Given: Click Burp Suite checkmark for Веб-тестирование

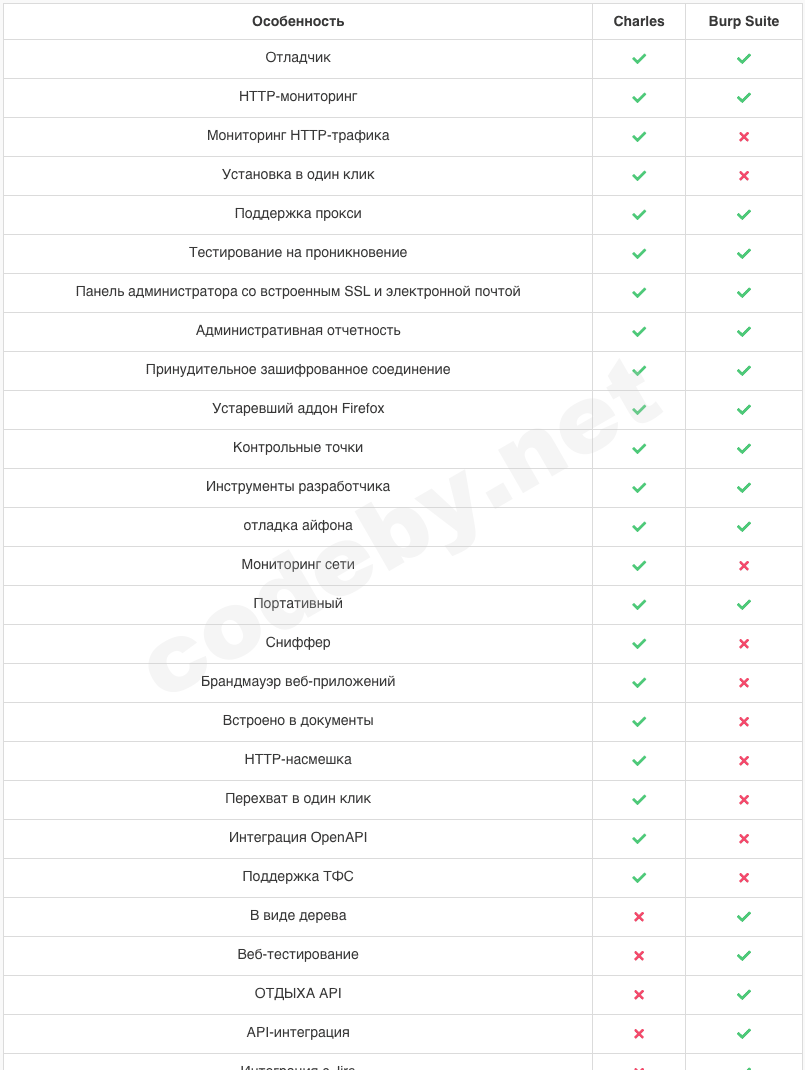Looking at the screenshot, I should (744, 956).
